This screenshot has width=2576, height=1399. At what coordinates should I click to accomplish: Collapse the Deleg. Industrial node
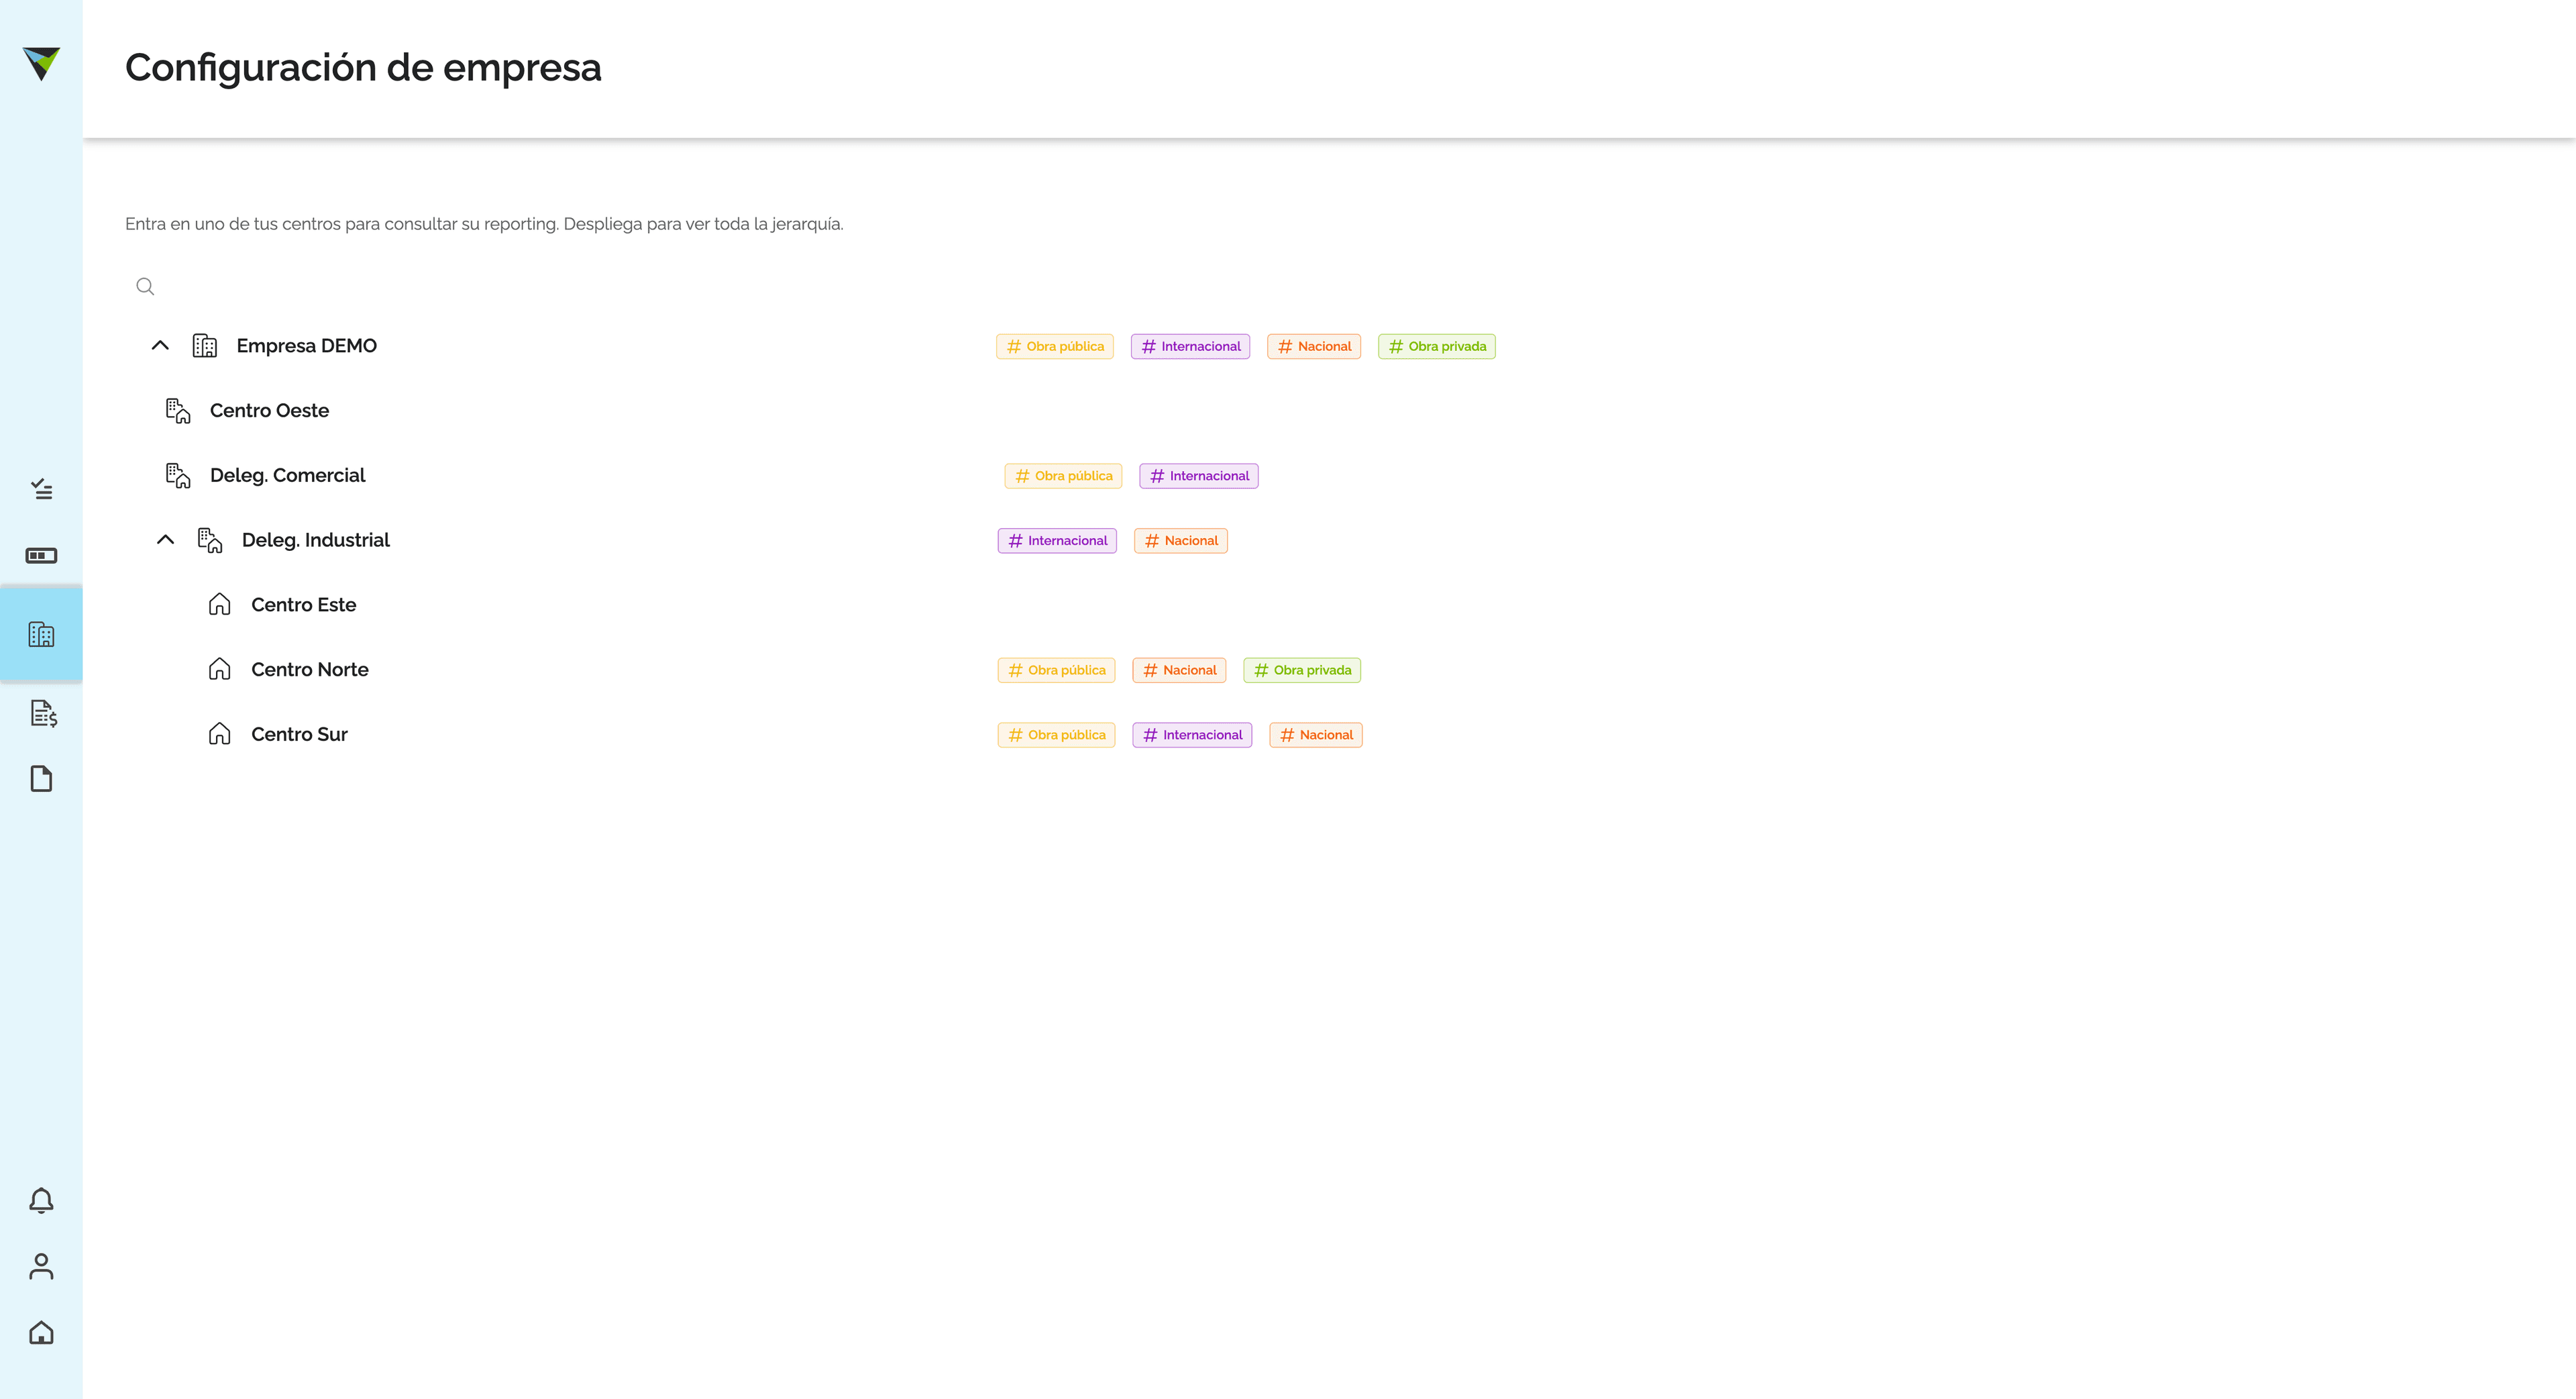(166, 540)
